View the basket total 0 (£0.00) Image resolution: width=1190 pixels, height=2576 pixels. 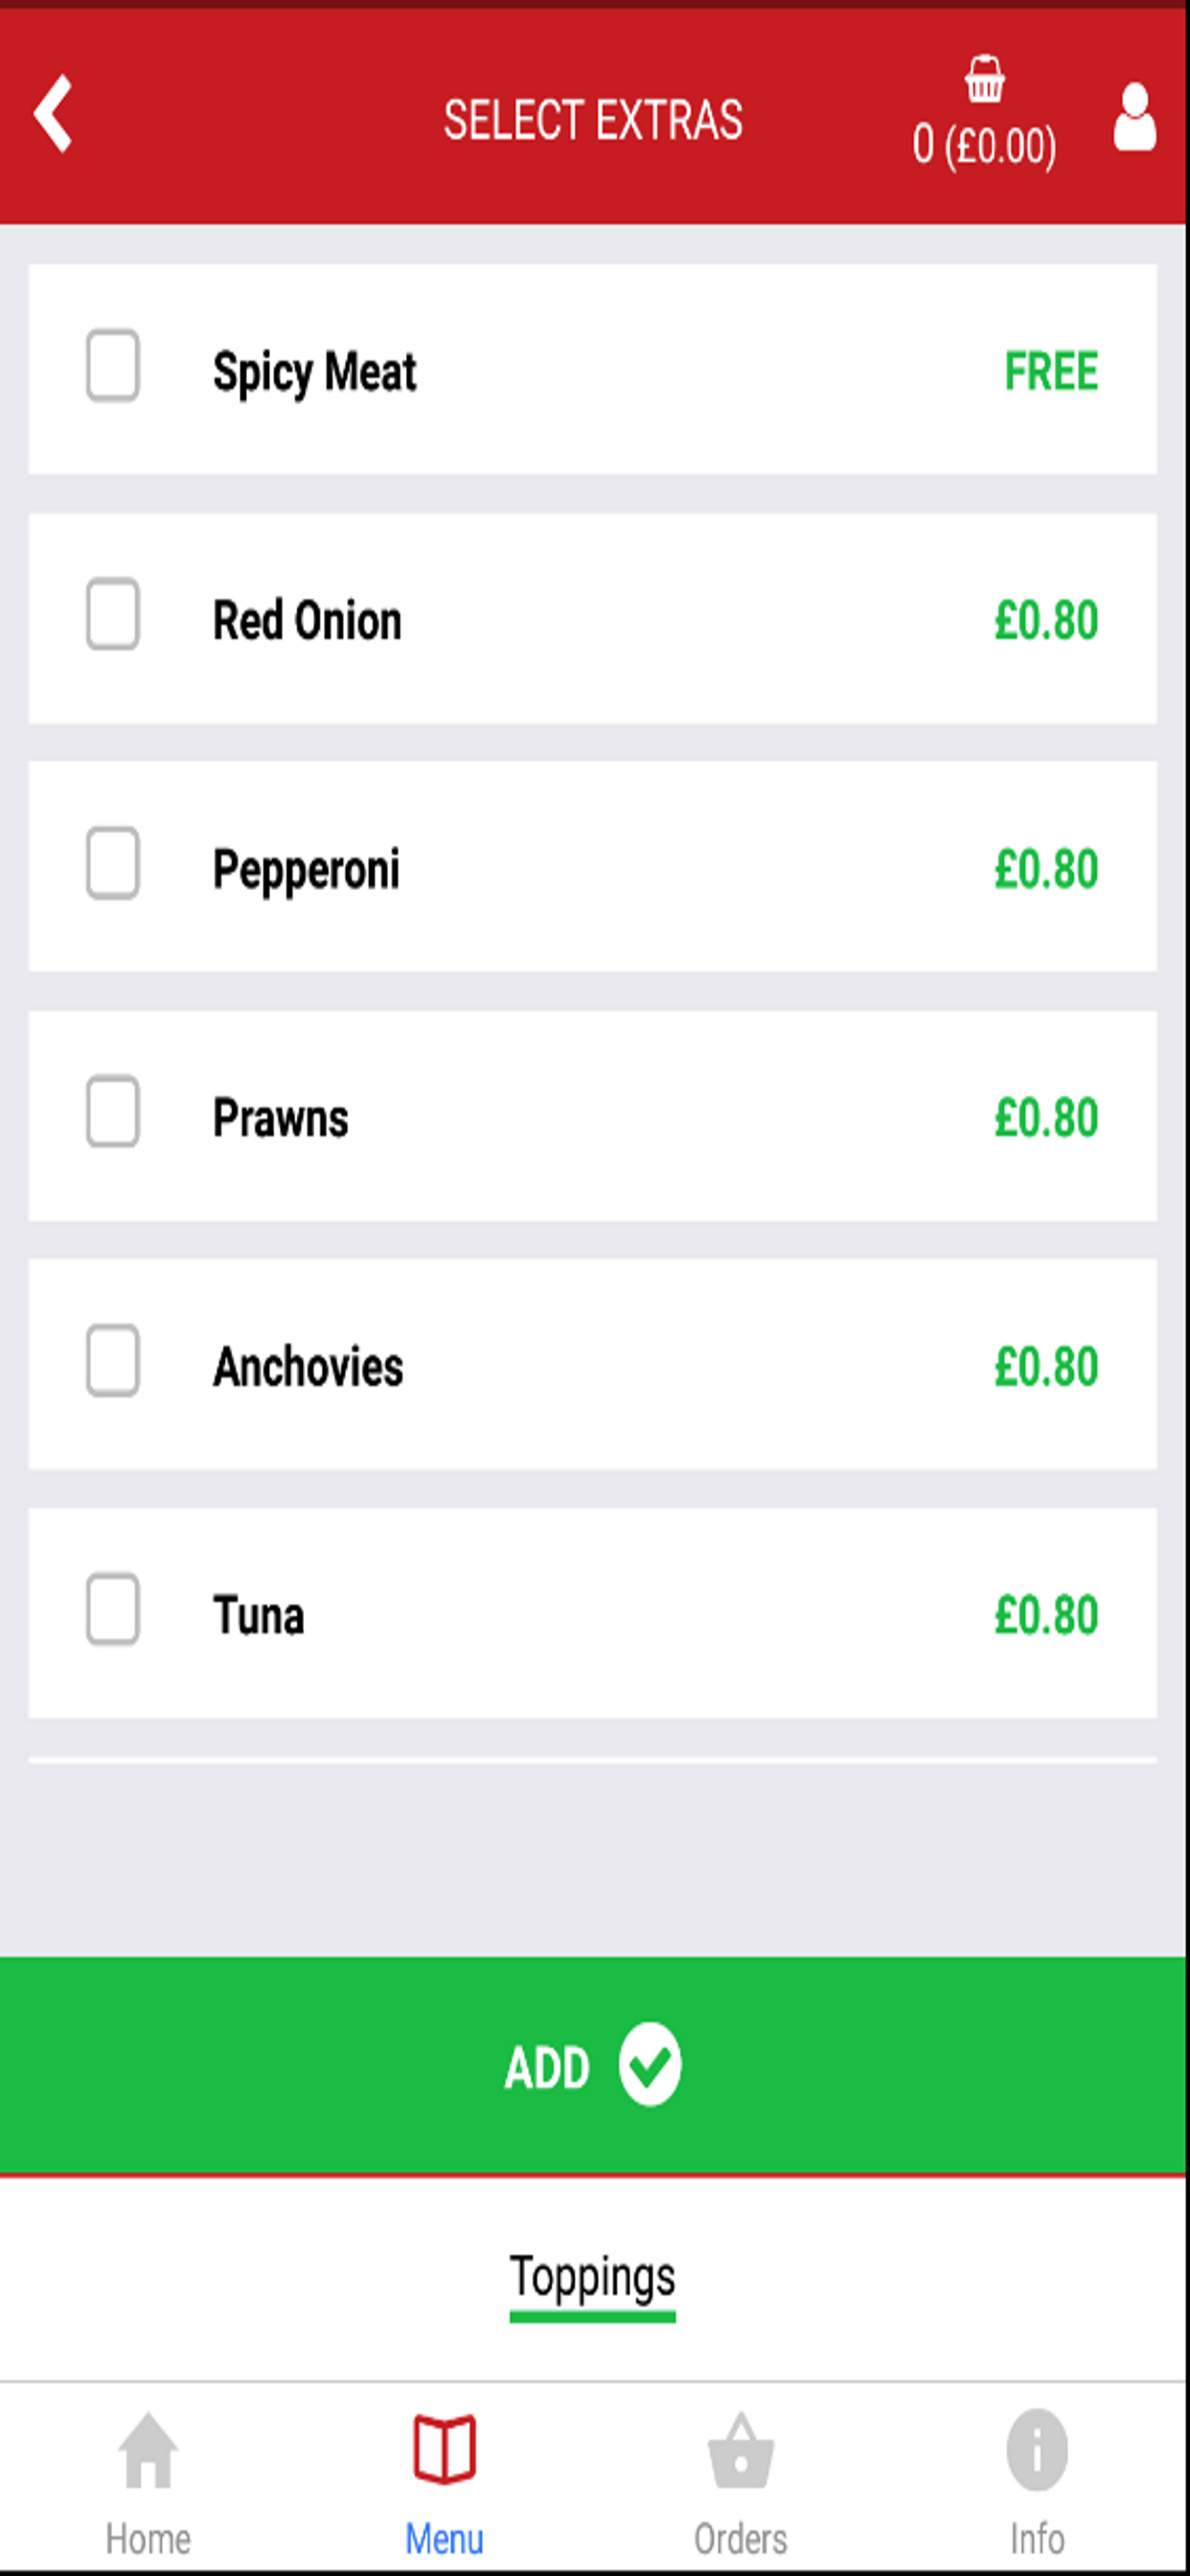click(x=984, y=145)
